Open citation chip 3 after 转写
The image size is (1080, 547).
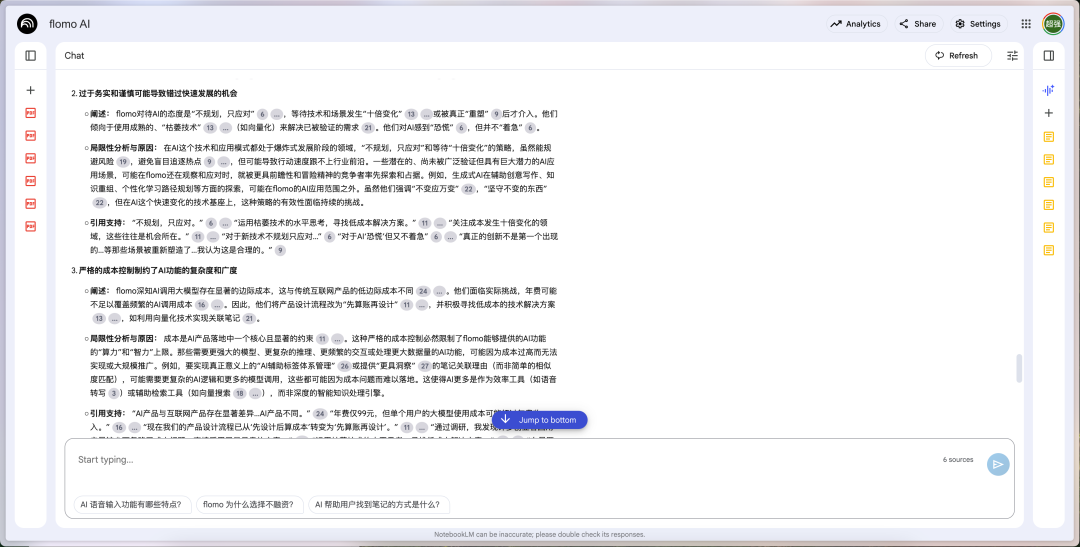(x=114, y=393)
